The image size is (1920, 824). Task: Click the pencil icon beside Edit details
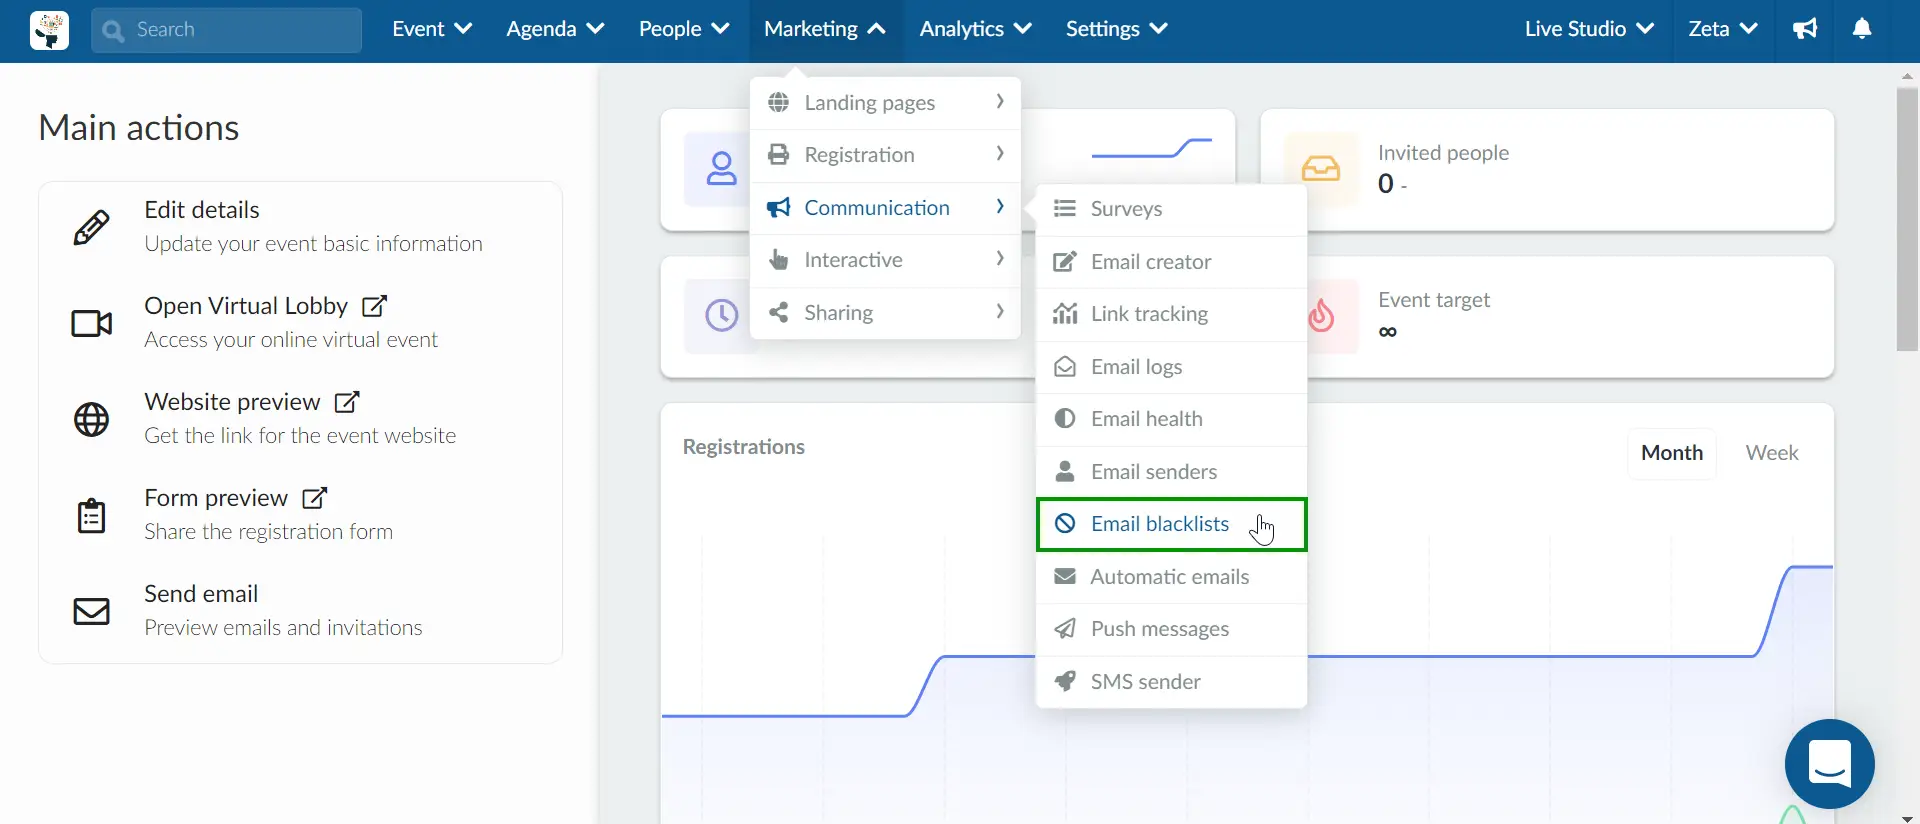pos(92,227)
